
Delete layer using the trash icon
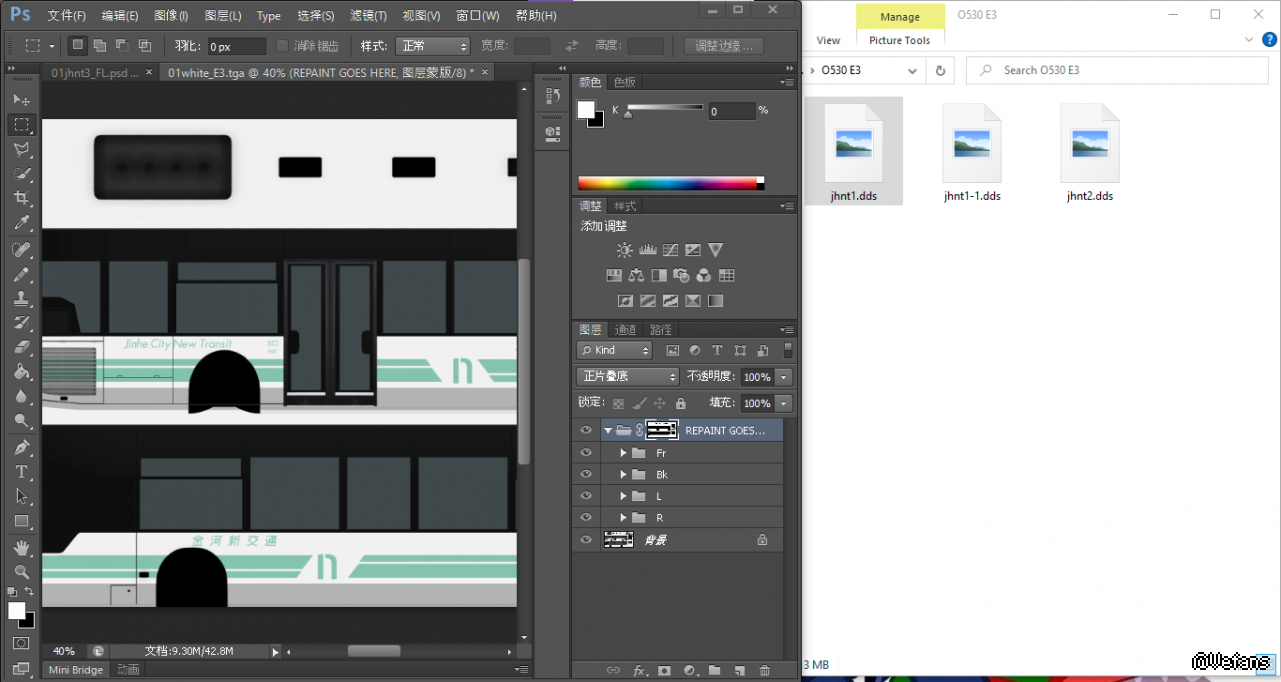[x=765, y=670]
